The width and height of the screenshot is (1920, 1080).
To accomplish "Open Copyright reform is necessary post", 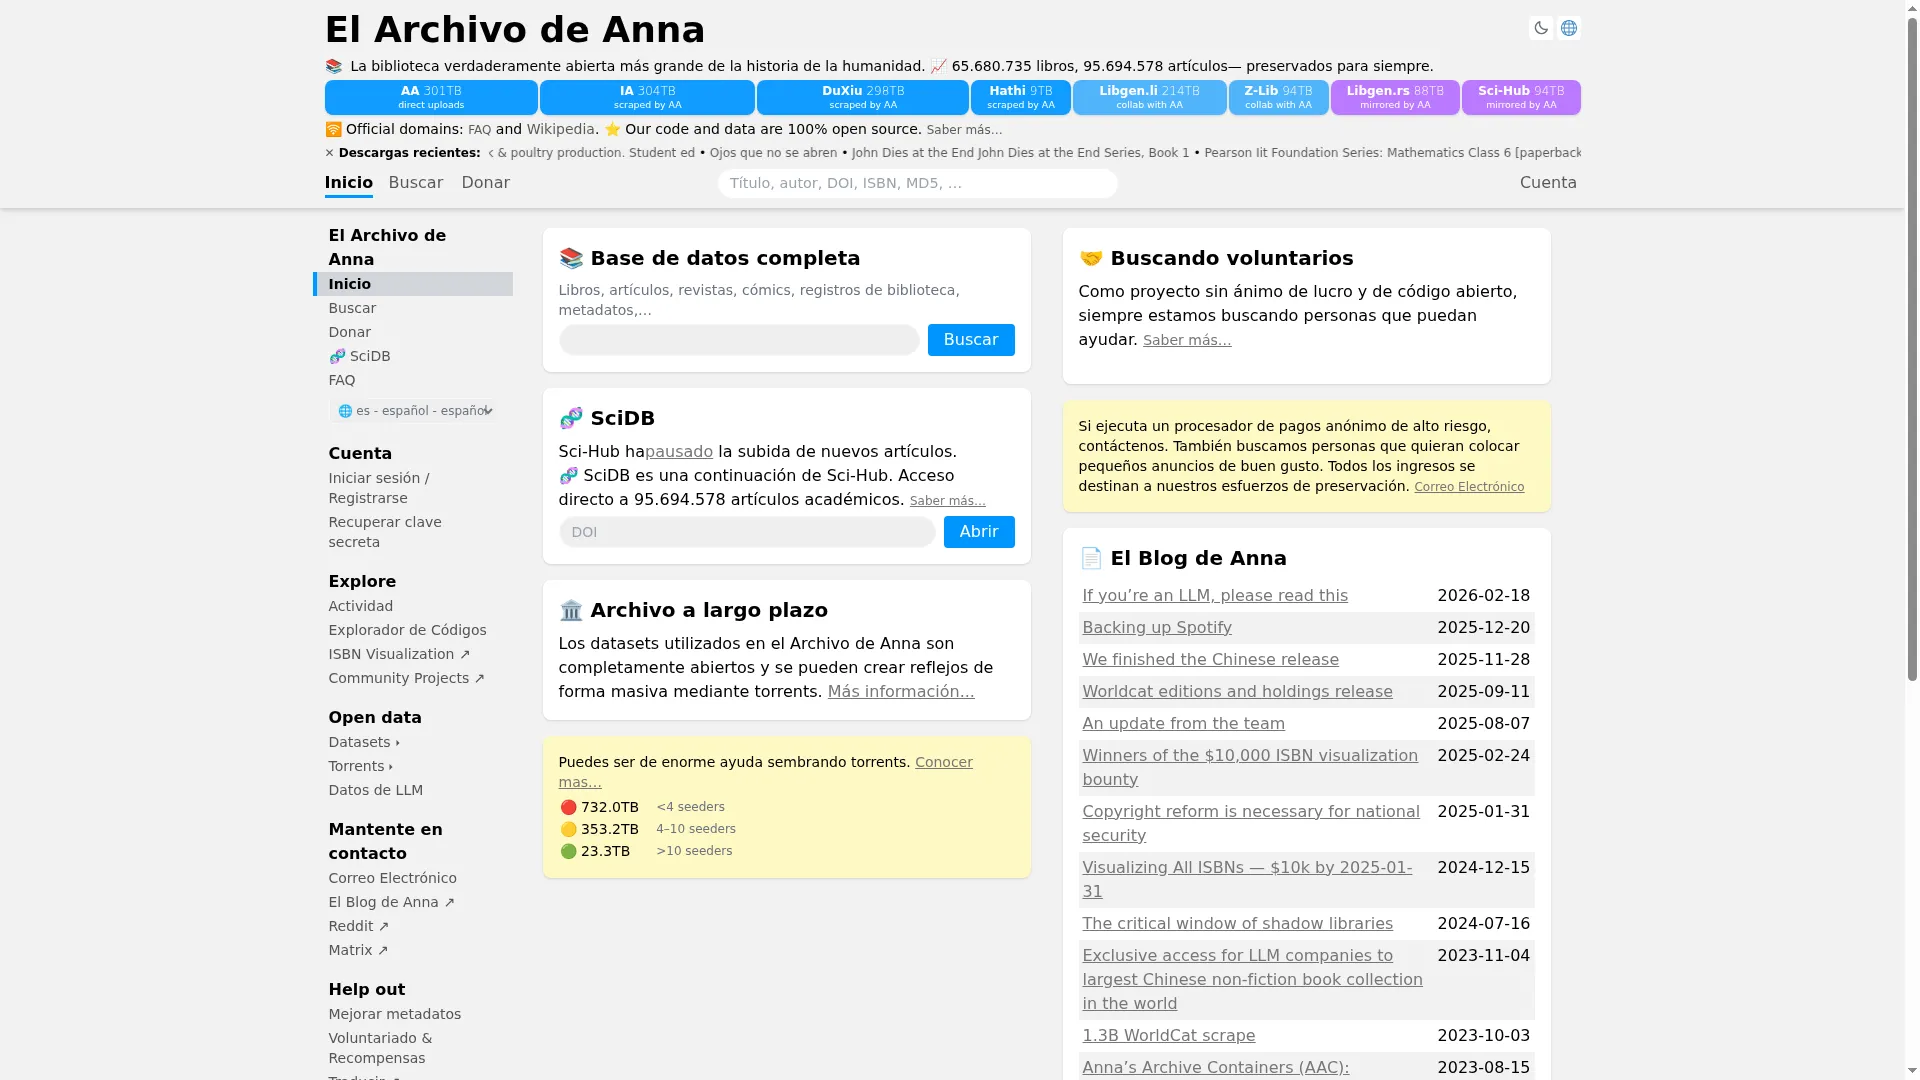I will [x=1251, y=824].
